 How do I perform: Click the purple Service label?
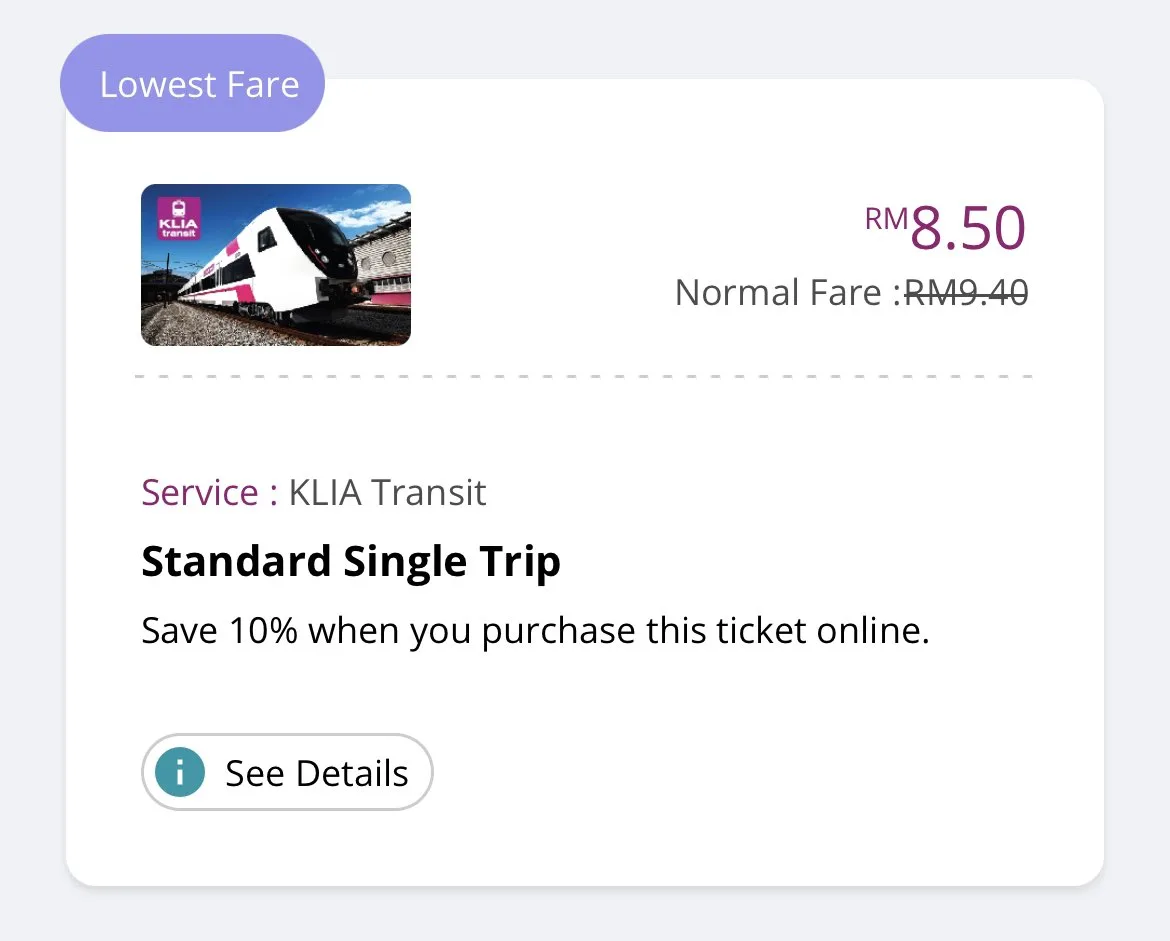point(210,493)
